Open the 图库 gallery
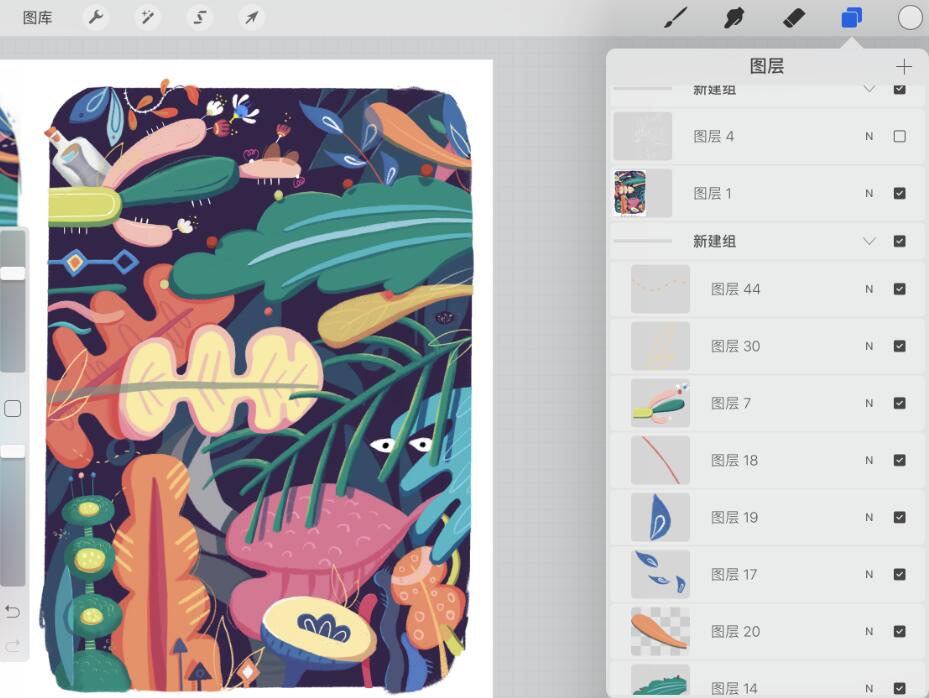The height and width of the screenshot is (698, 929). coord(37,18)
